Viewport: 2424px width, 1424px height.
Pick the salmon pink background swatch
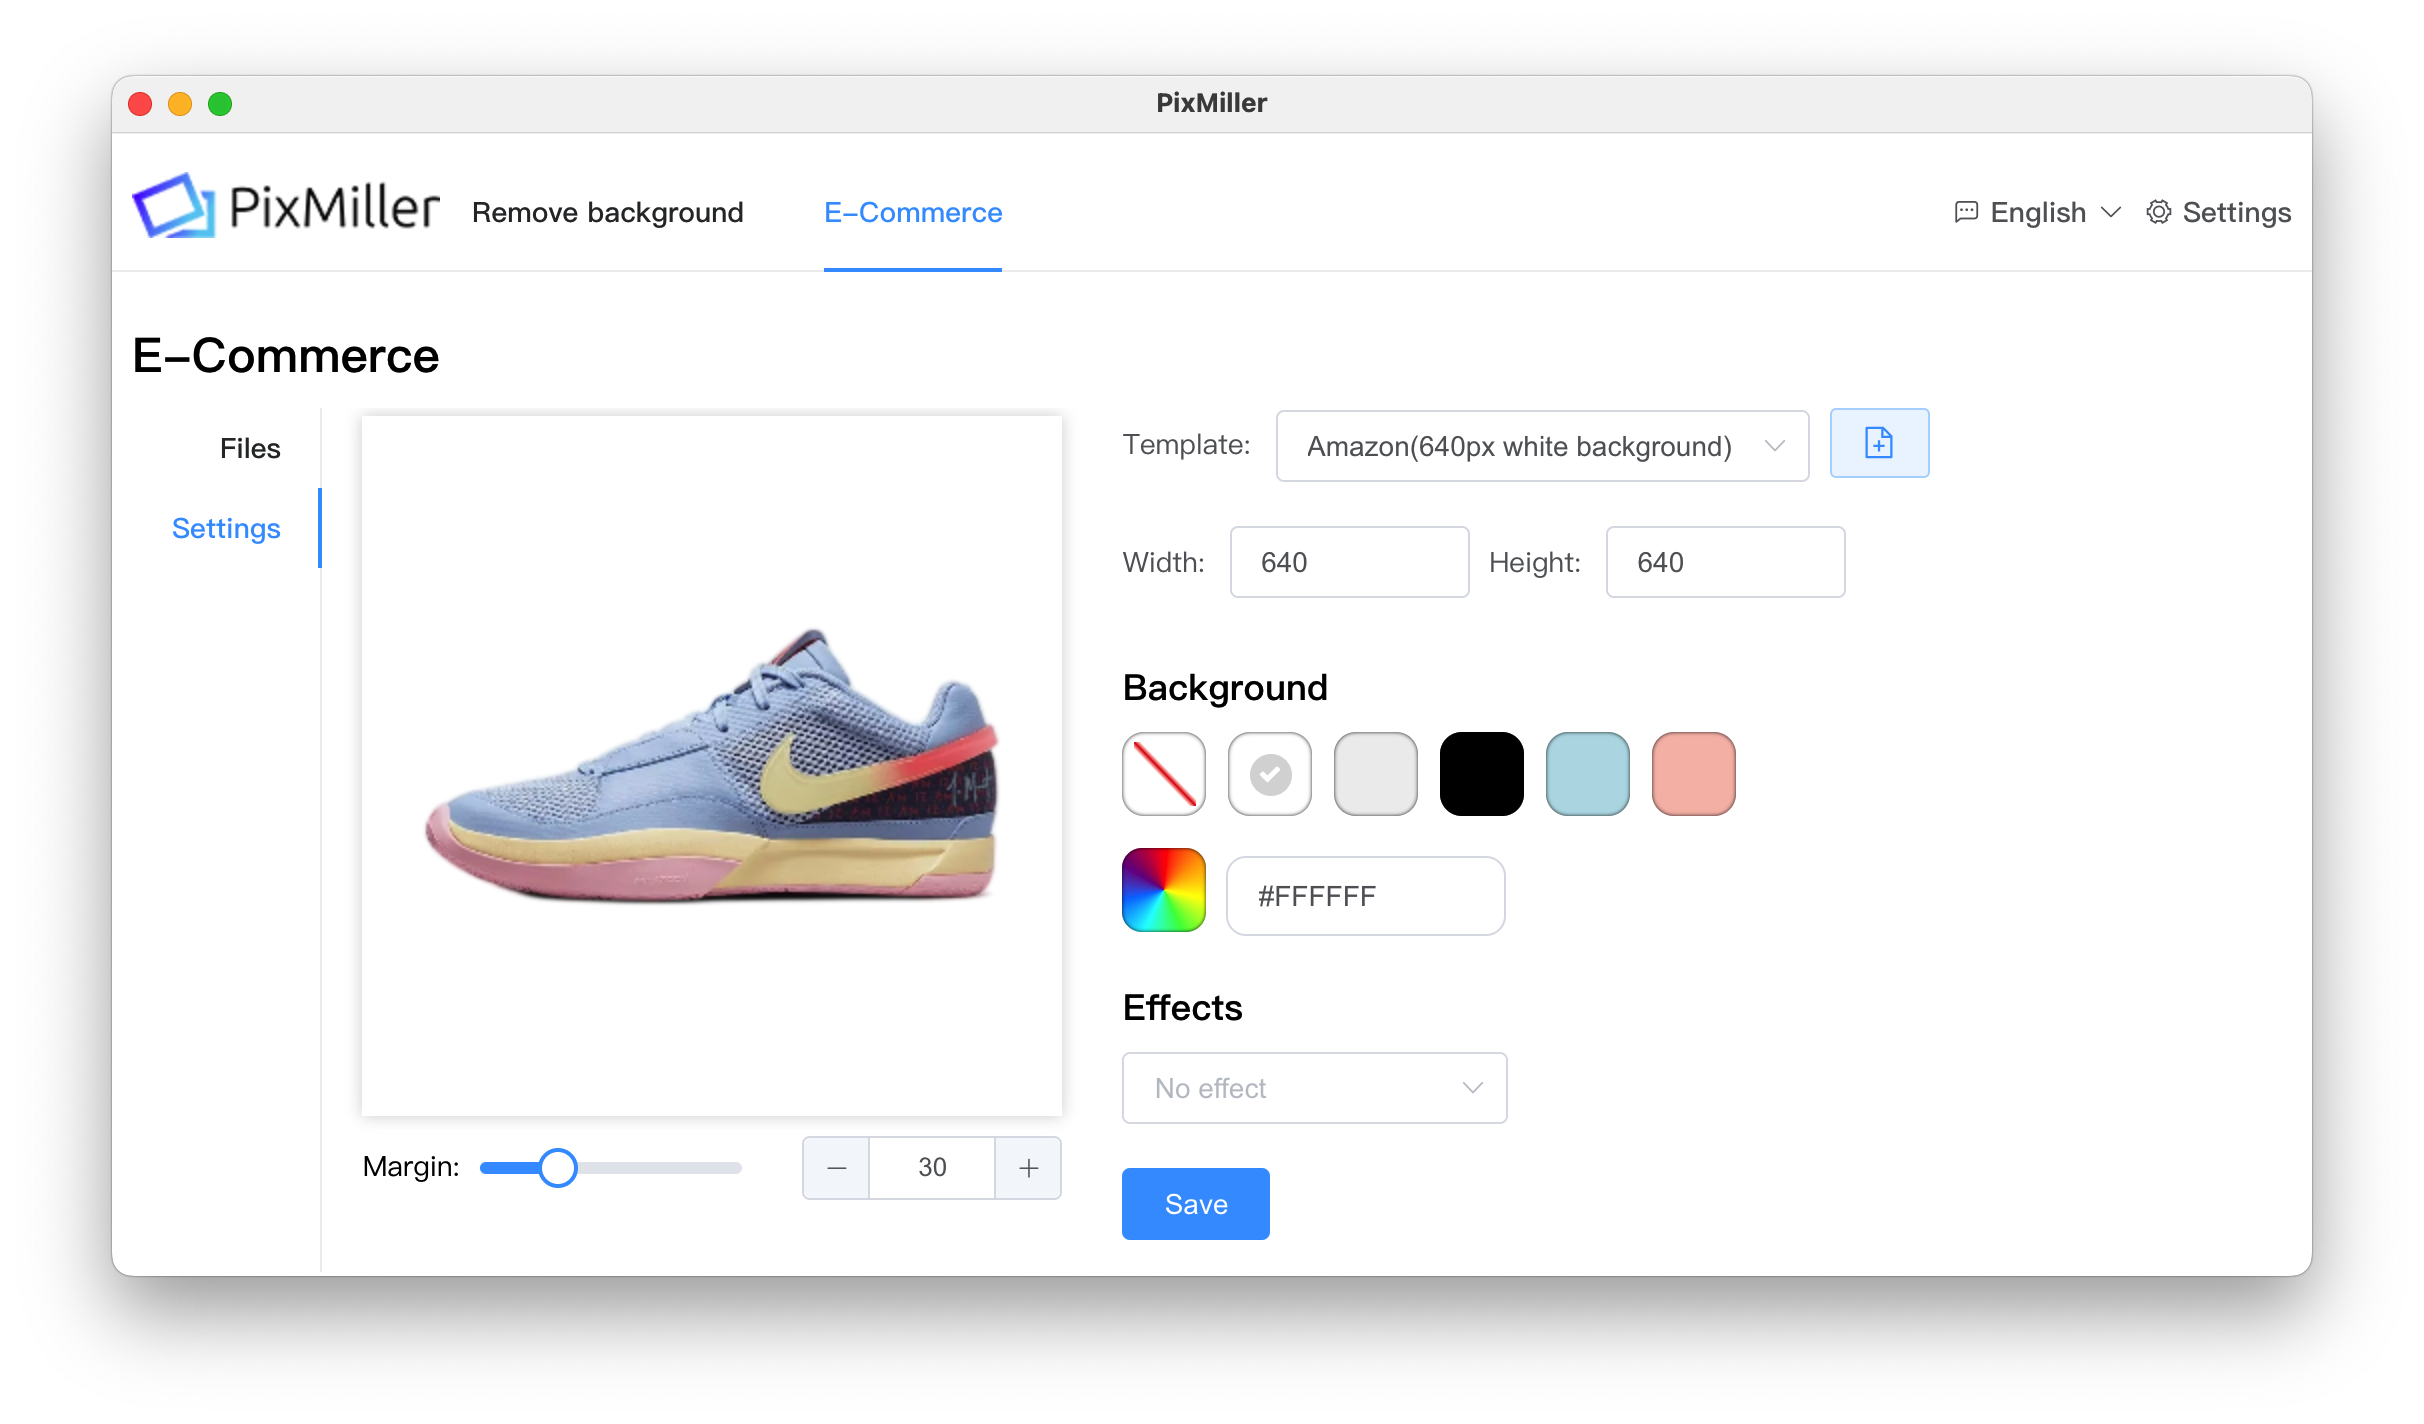[1694, 774]
